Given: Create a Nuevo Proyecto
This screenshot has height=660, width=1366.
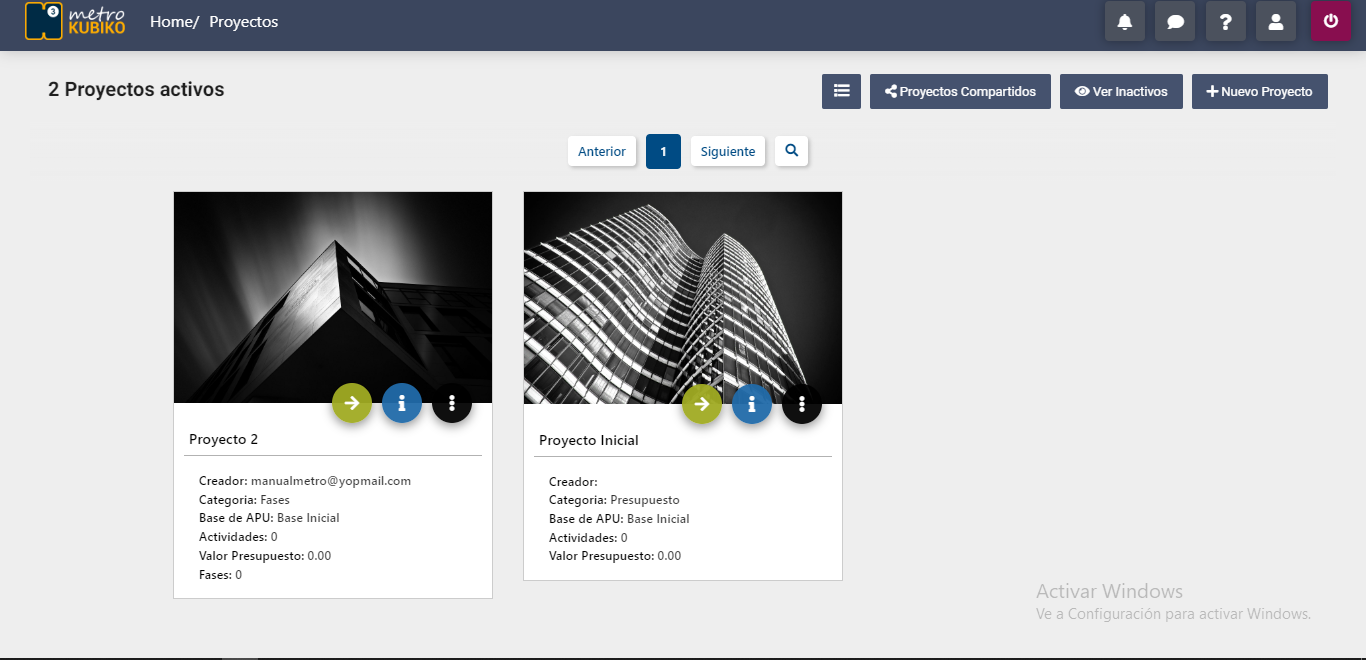Looking at the screenshot, I should pos(1260,91).
